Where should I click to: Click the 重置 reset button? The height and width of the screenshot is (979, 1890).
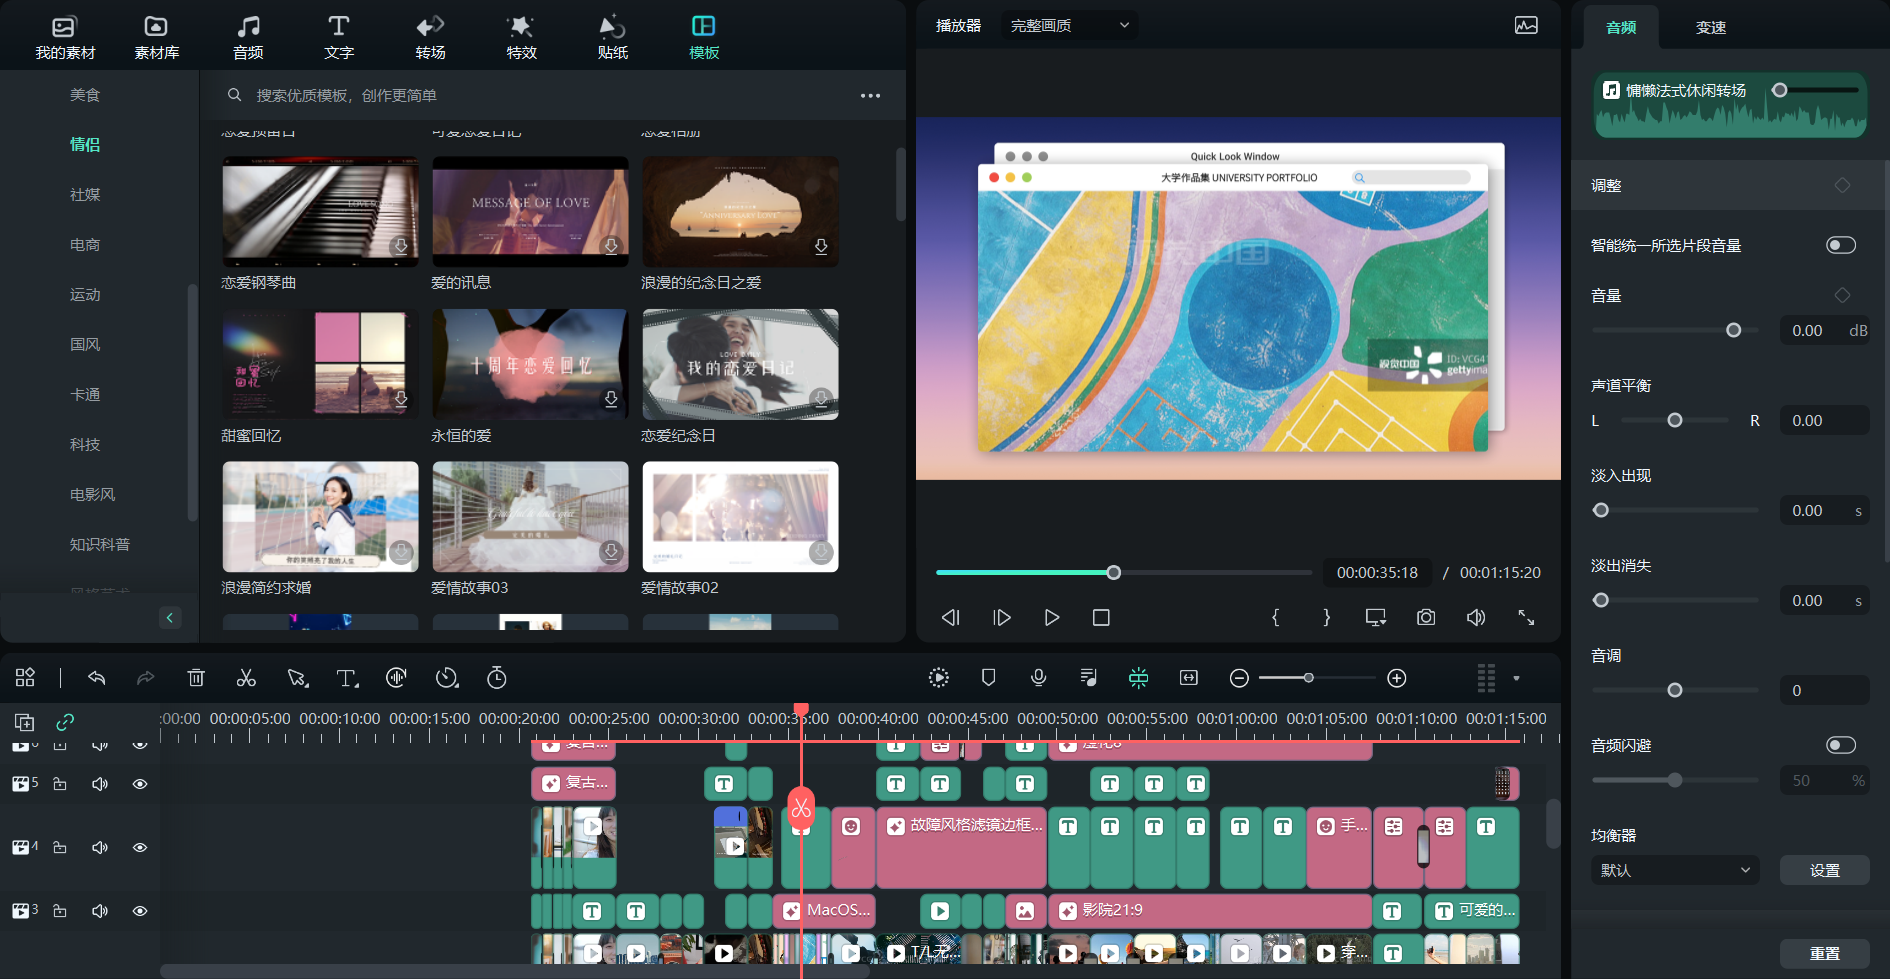[1824, 953]
